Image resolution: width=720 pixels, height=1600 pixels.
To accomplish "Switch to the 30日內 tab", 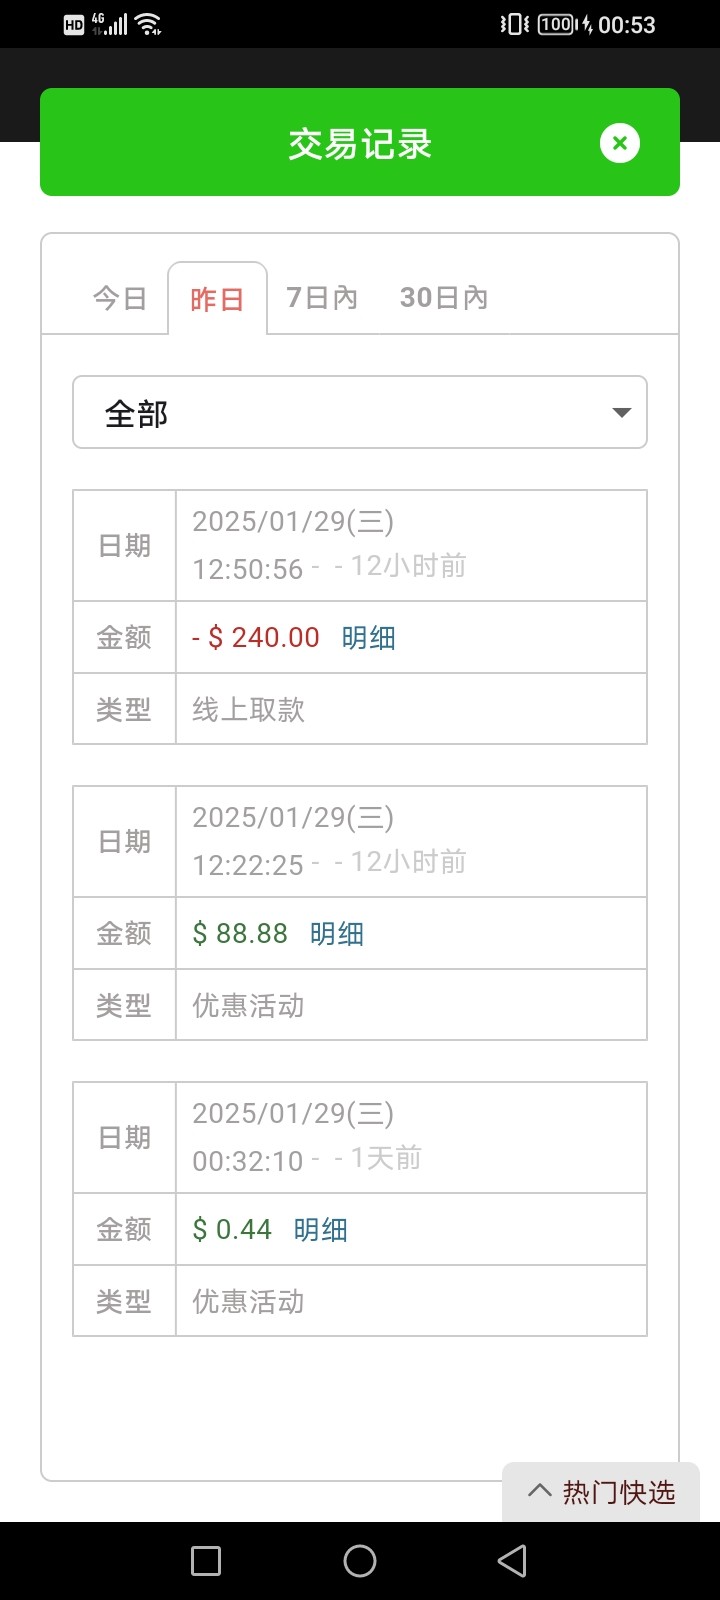I will (443, 298).
